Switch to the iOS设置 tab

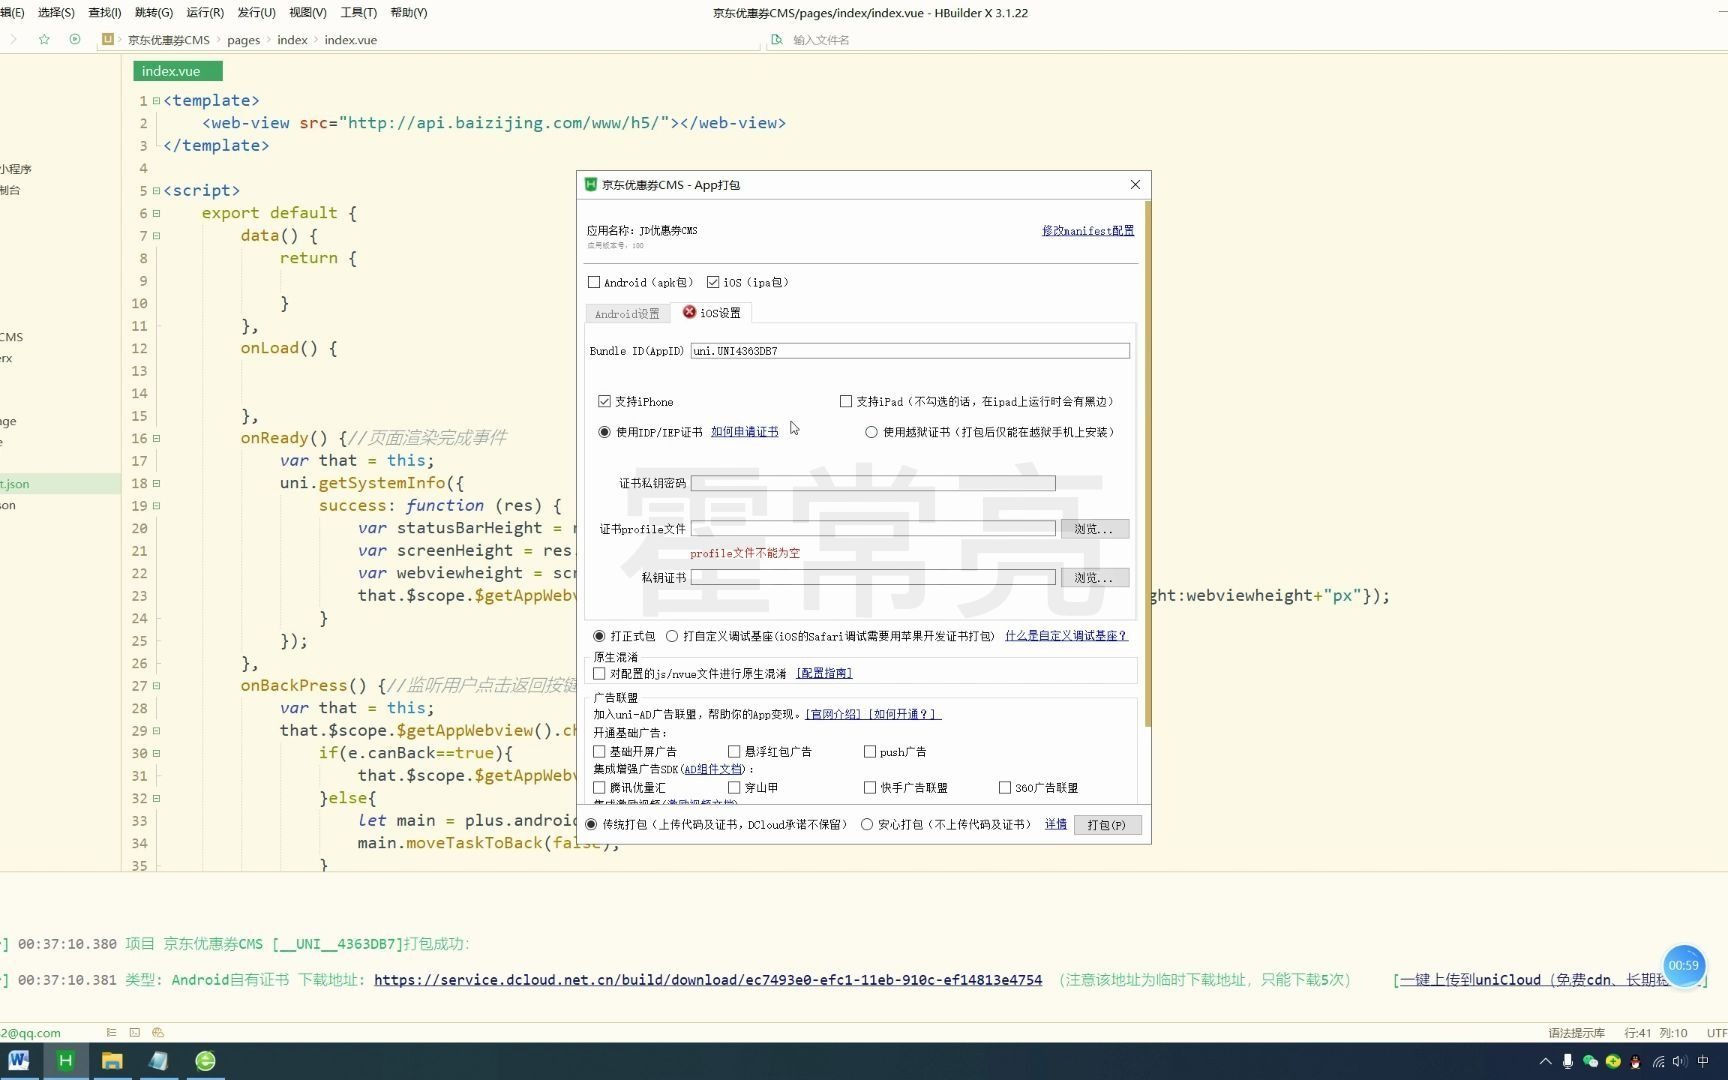click(x=711, y=313)
